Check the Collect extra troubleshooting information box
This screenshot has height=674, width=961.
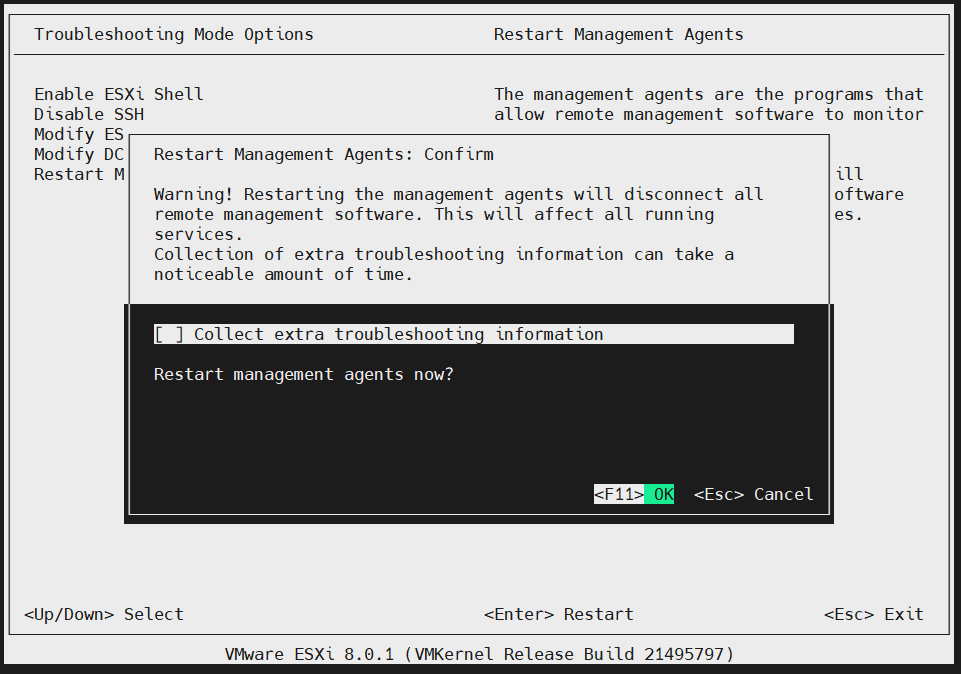tap(169, 334)
